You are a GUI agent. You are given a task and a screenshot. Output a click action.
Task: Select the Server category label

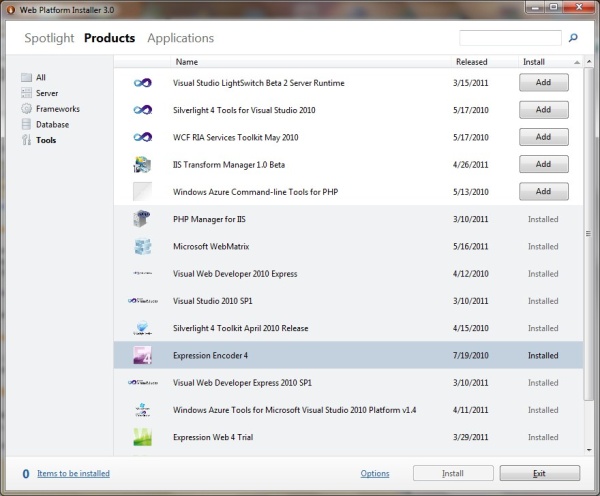(x=47, y=93)
